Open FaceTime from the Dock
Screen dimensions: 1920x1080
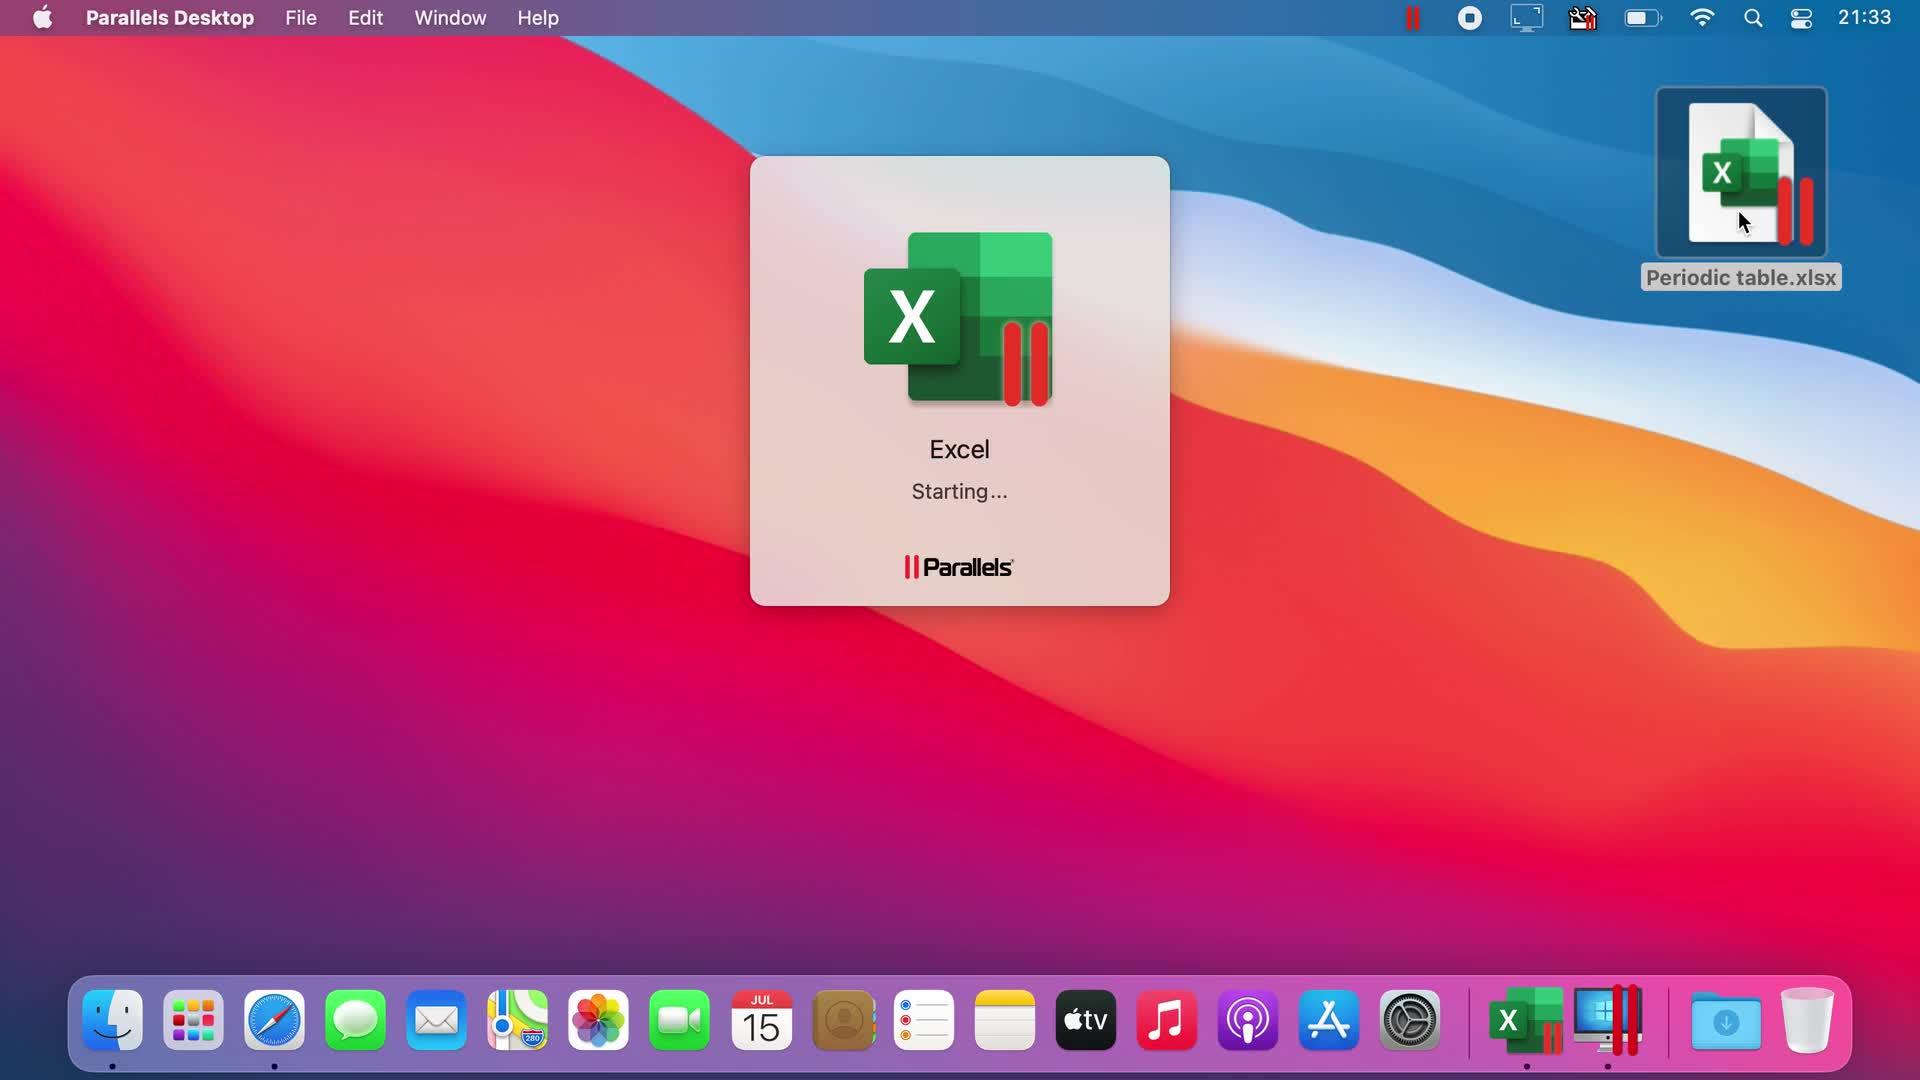click(679, 1020)
